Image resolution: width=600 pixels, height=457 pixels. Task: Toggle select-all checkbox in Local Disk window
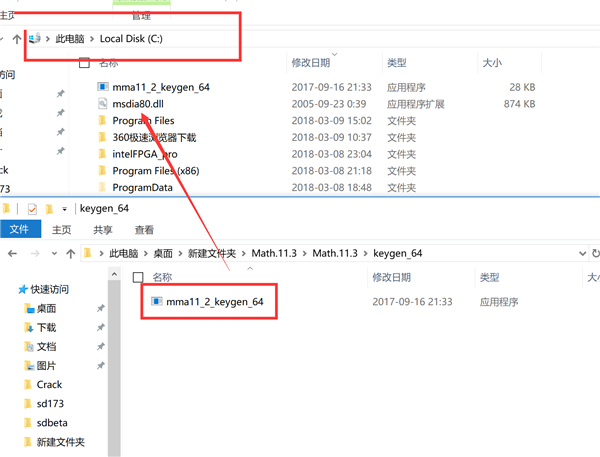[x=84, y=63]
